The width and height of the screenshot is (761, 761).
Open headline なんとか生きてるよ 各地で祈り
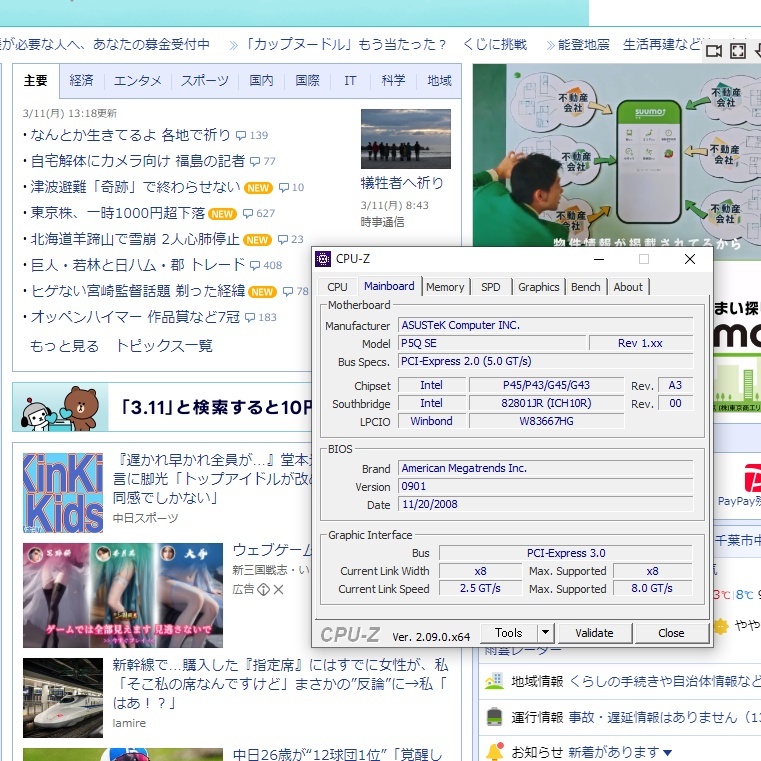click(131, 135)
